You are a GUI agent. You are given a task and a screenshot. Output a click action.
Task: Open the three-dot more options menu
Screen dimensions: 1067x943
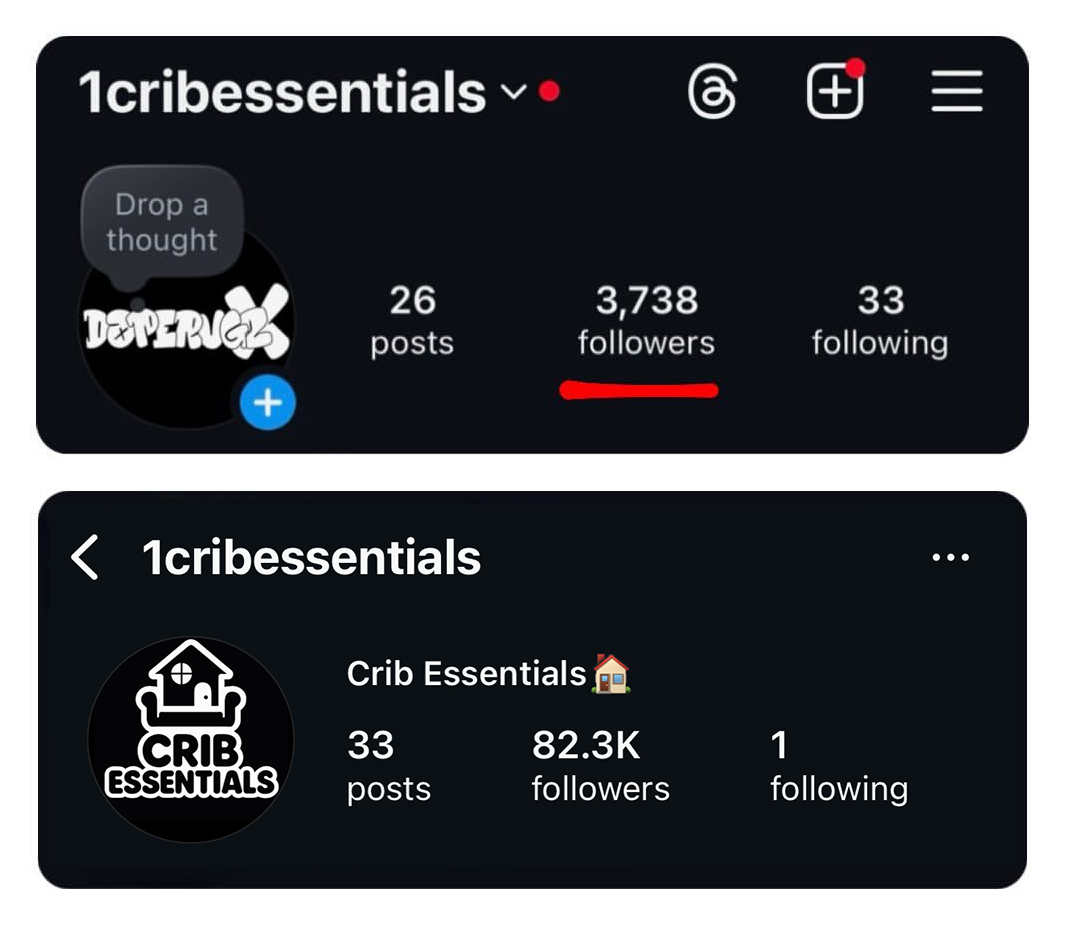pyautogui.click(x=949, y=557)
